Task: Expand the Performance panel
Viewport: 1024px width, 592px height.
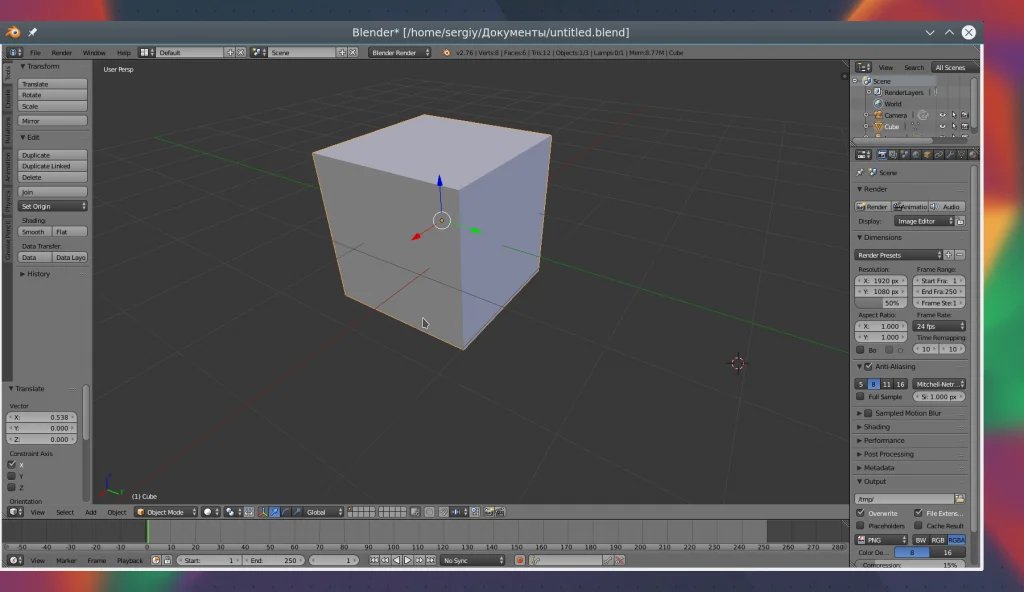Action: point(884,440)
